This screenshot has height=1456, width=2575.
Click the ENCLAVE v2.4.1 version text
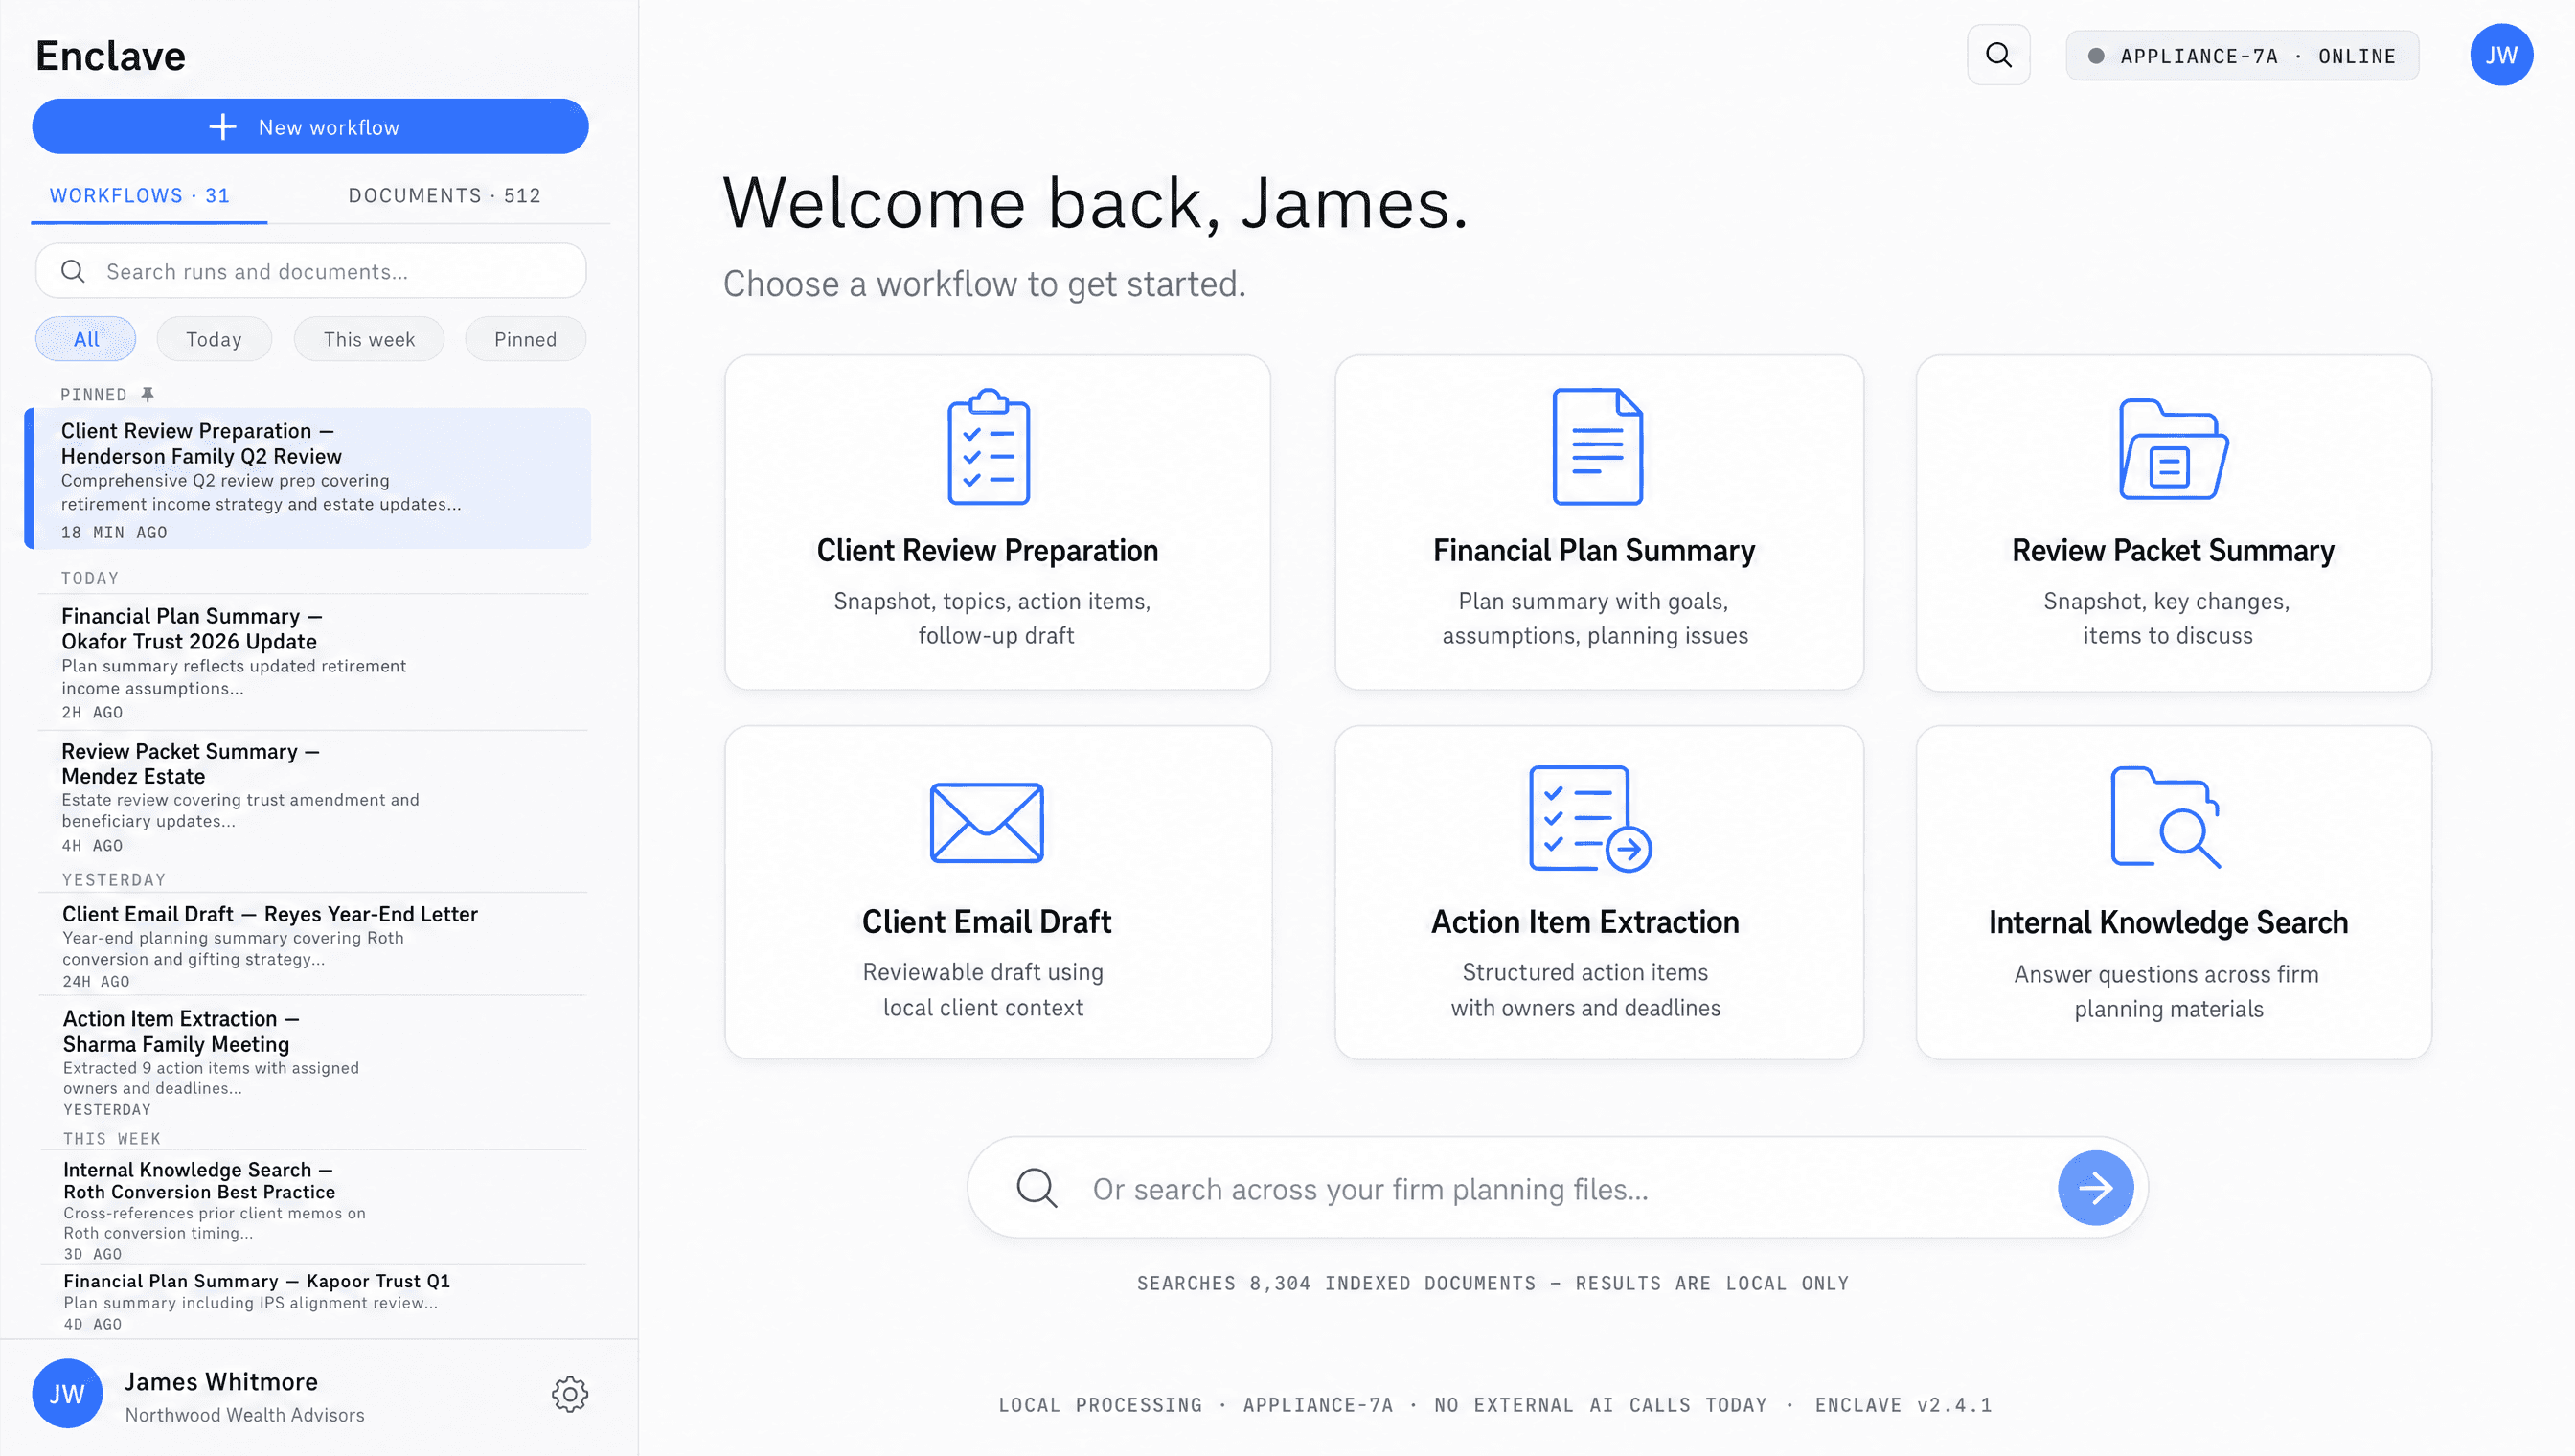1903,1405
